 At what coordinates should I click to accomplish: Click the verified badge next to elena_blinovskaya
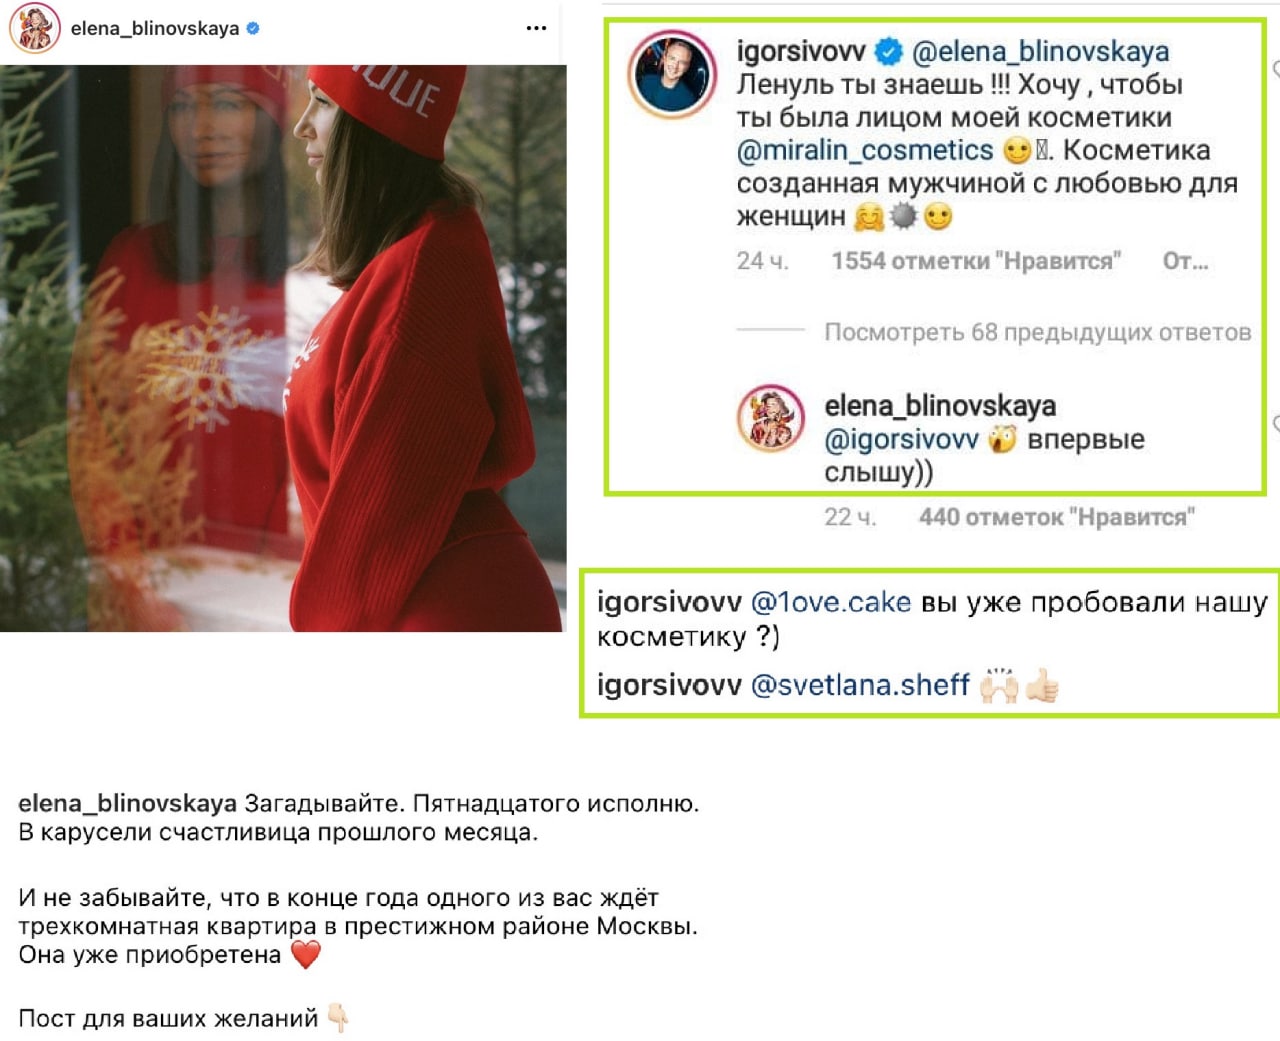coord(253,29)
